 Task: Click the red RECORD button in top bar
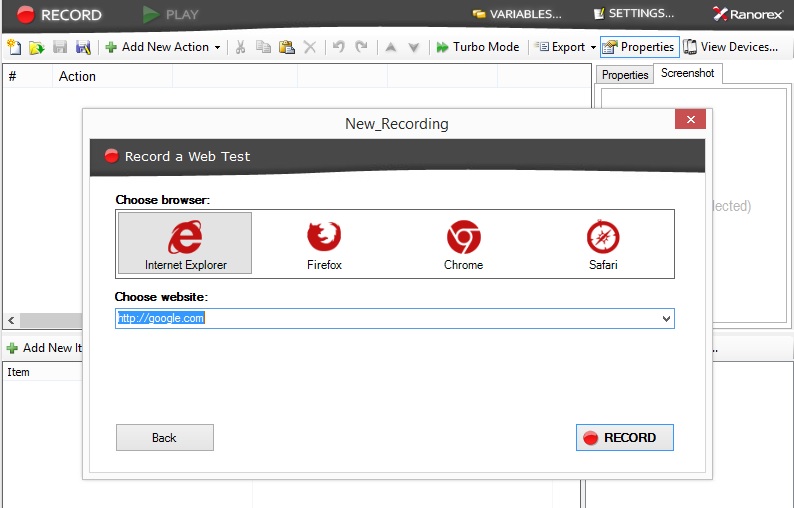pyautogui.click(x=59, y=15)
